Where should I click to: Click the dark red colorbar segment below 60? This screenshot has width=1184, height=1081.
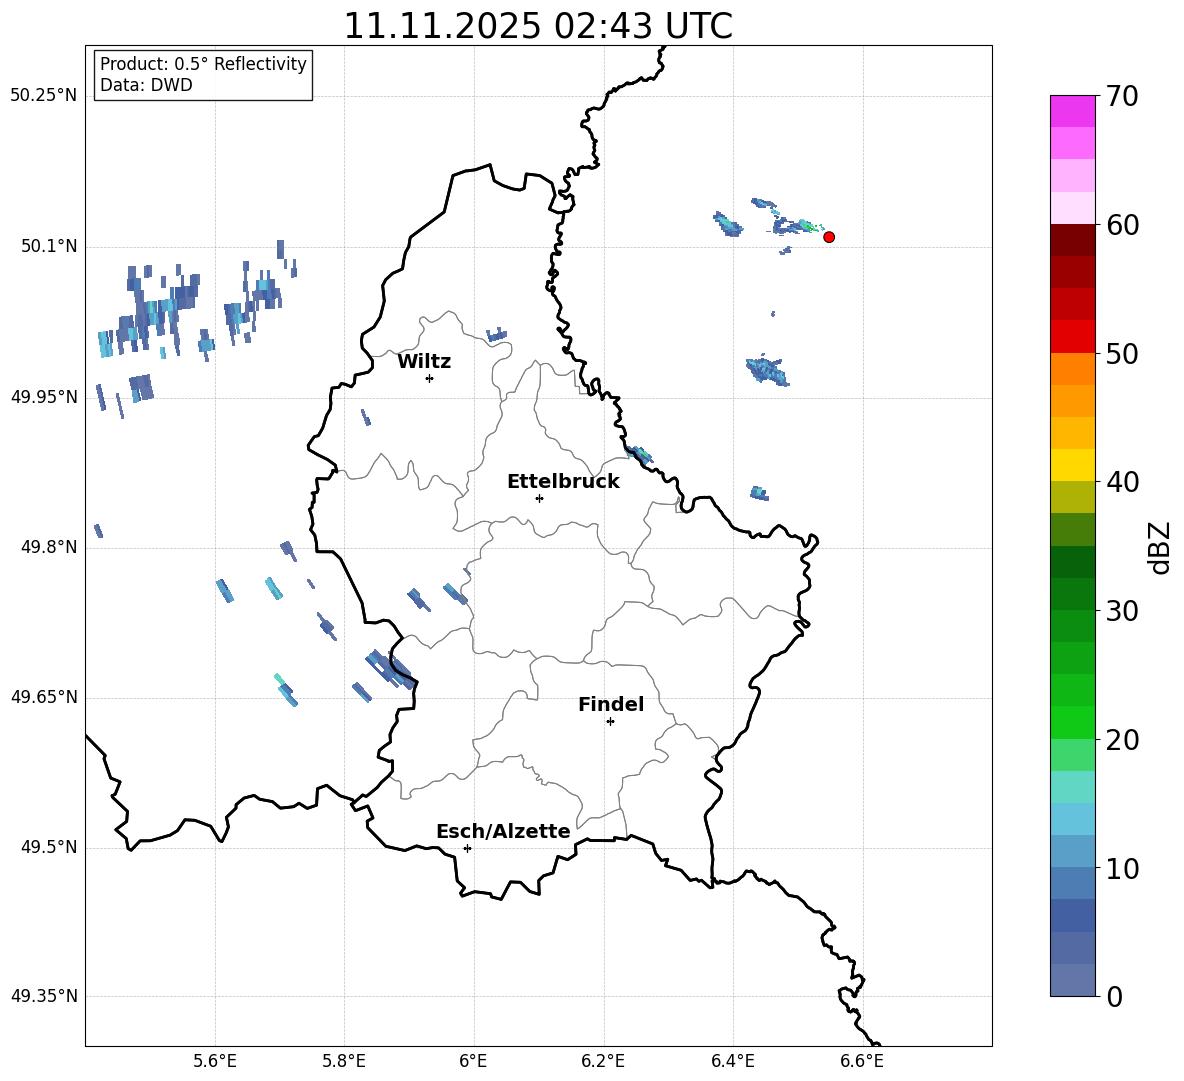point(1072,240)
